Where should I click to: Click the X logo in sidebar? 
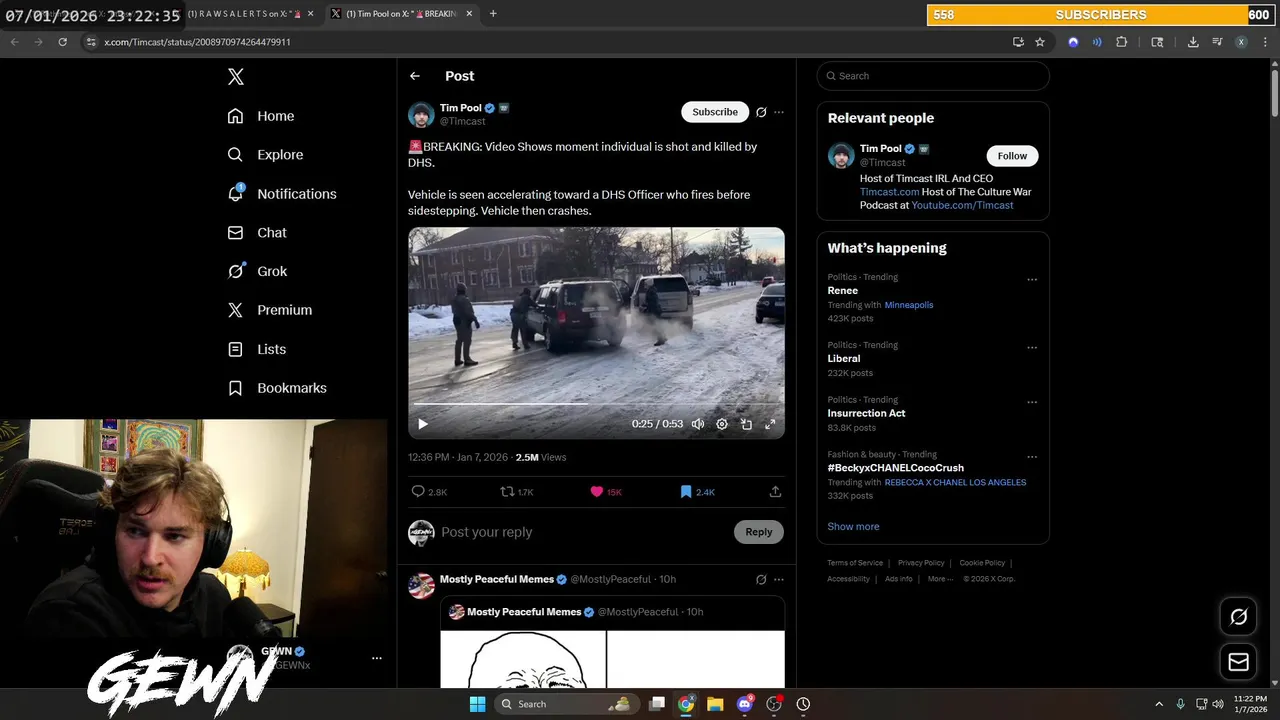pos(236,77)
